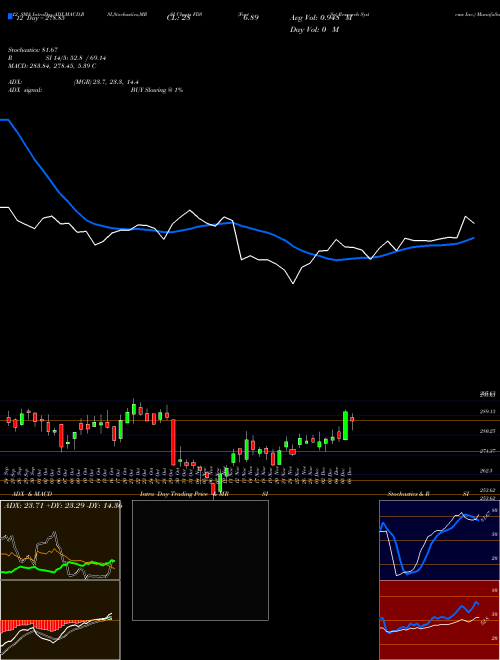Click the 280.25 price axis label
The width and height of the screenshot is (500, 660).
pyautogui.click(x=487, y=431)
